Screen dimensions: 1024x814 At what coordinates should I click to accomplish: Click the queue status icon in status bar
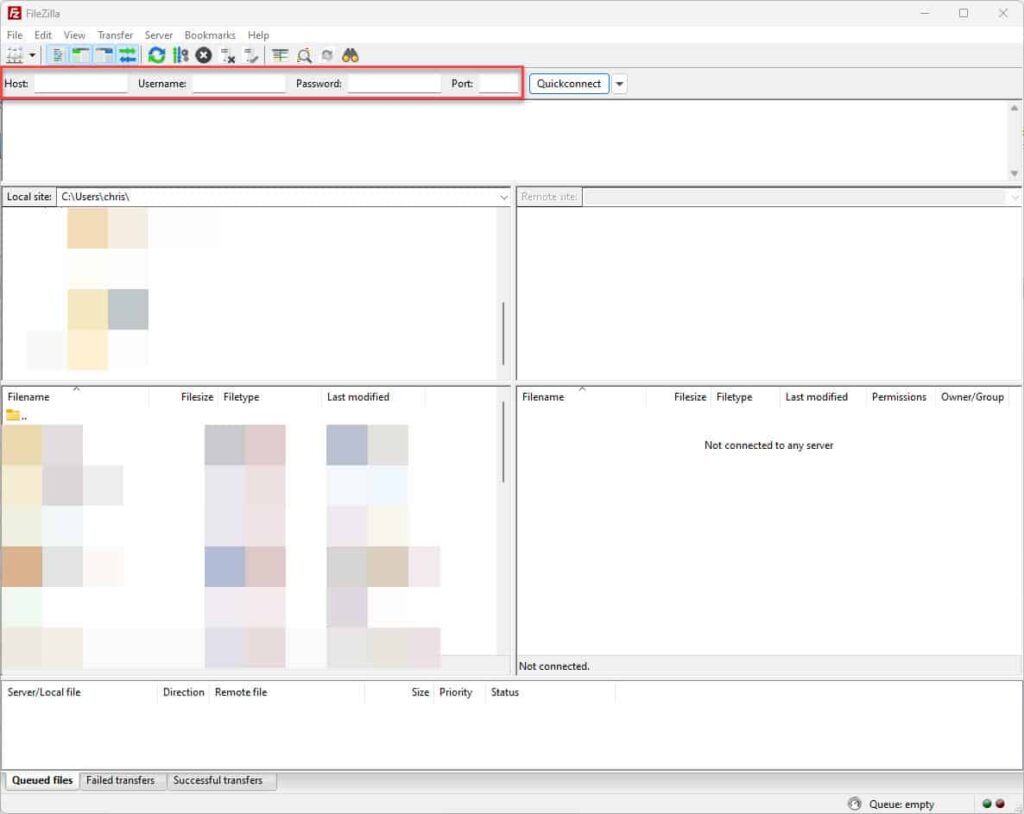854,804
